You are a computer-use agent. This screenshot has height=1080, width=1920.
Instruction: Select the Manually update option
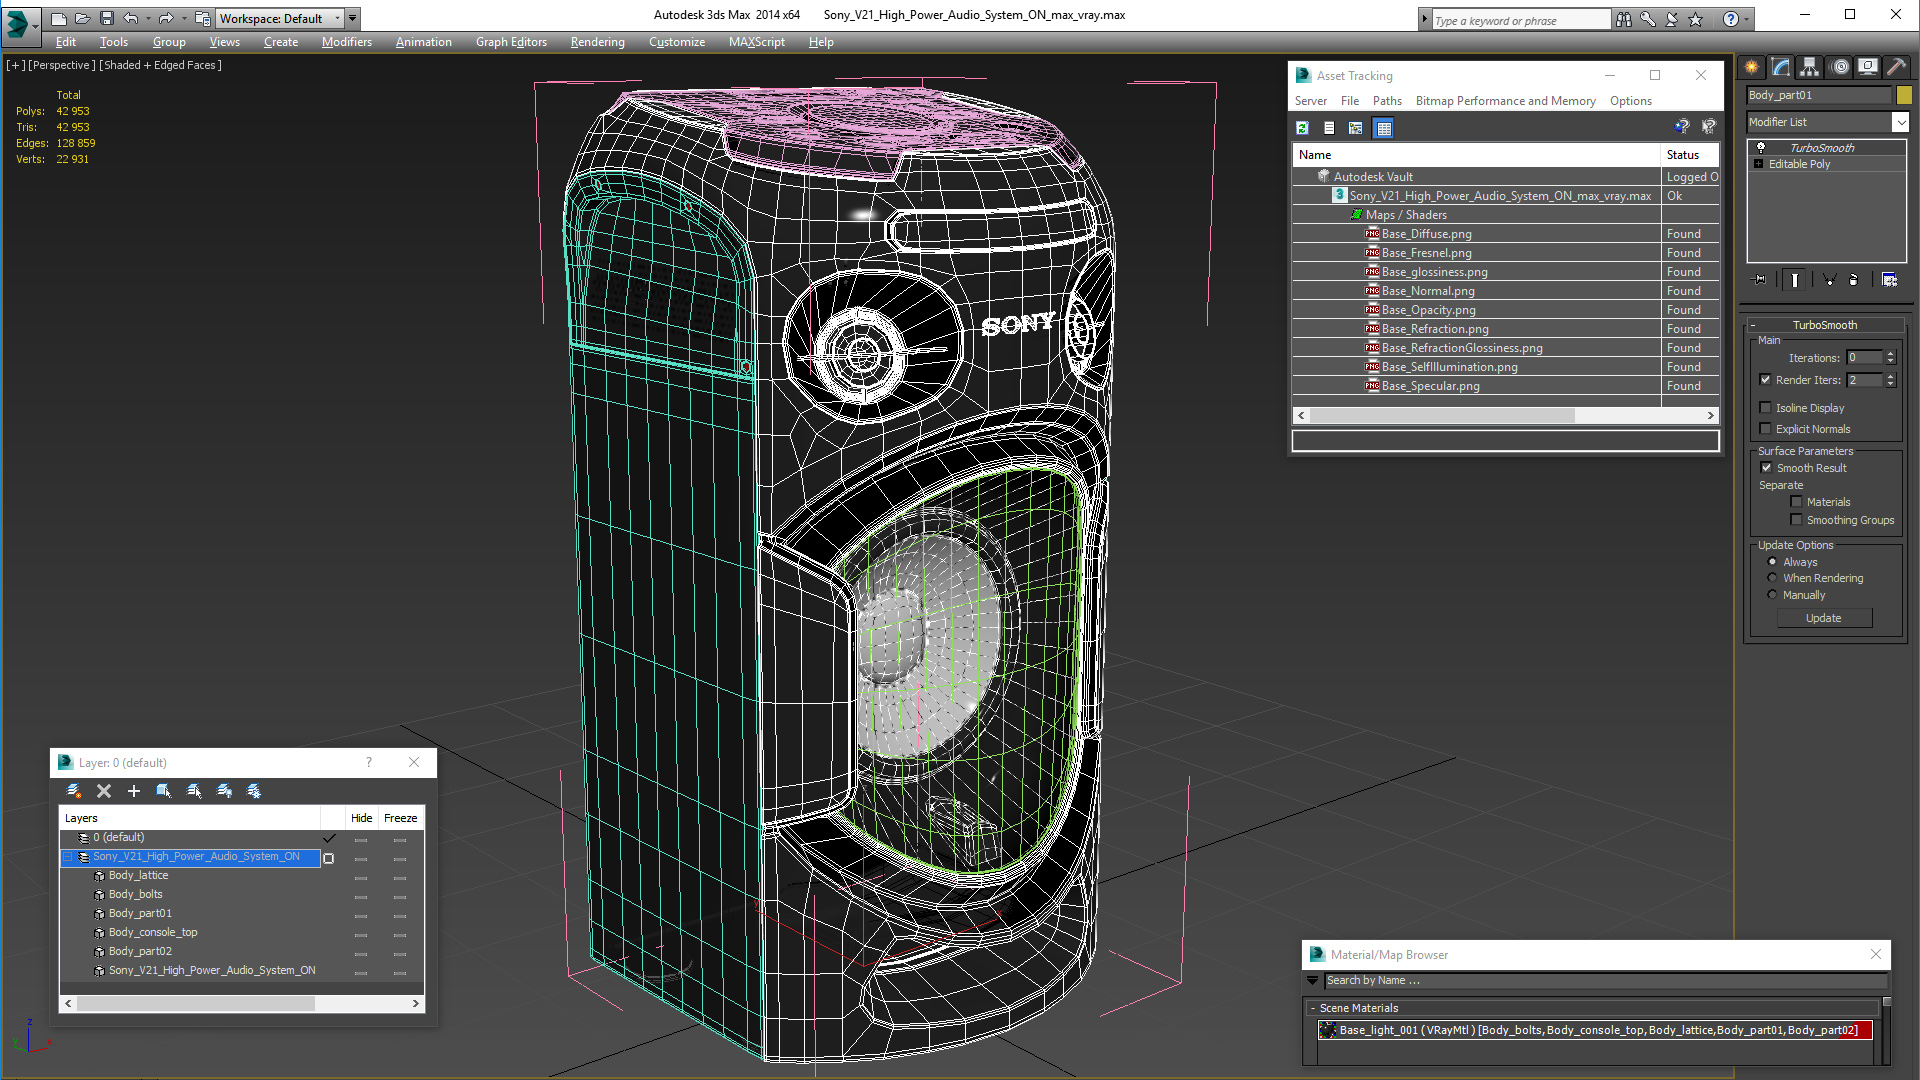[1772, 595]
